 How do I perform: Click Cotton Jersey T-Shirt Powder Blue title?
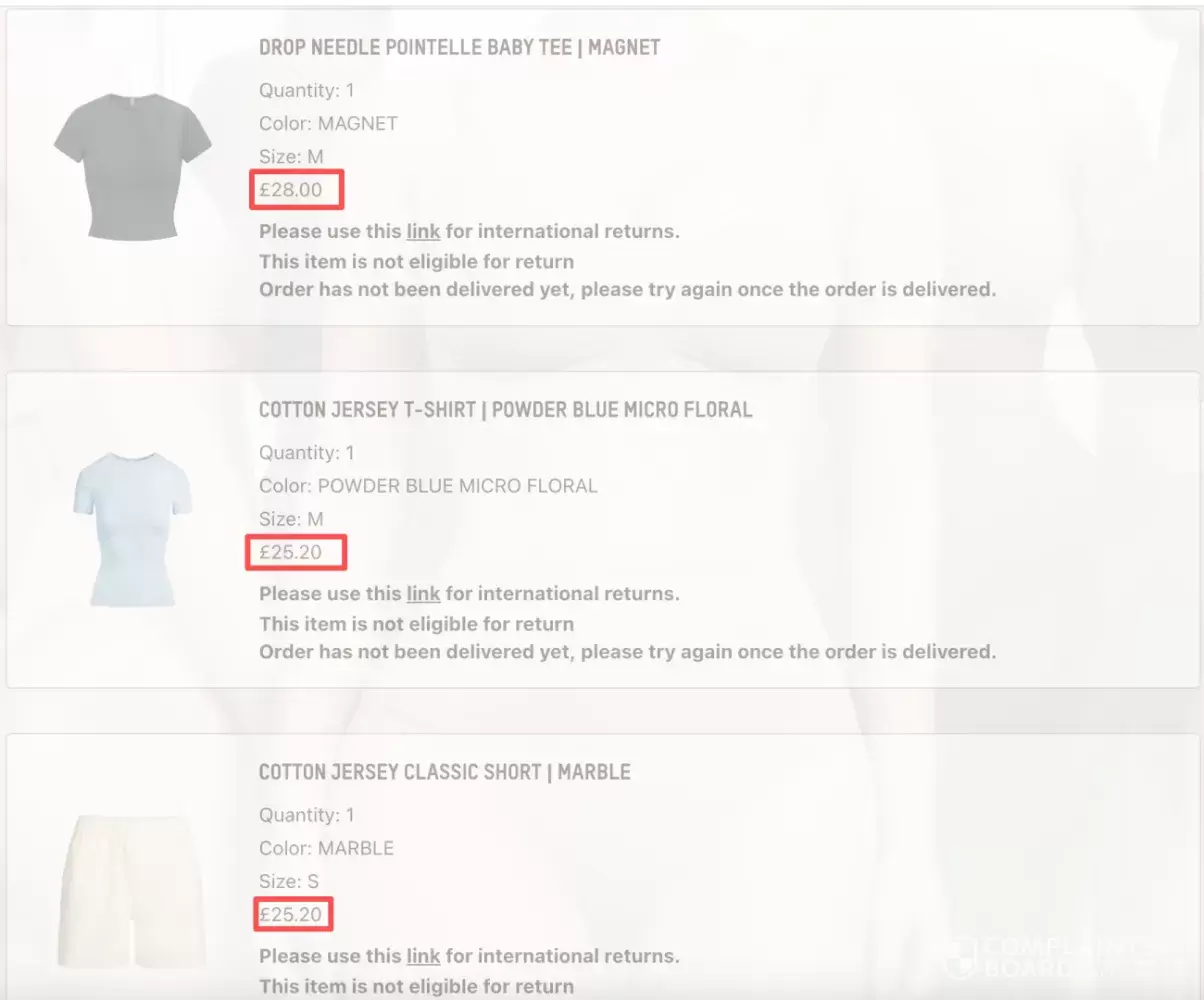[x=505, y=409]
